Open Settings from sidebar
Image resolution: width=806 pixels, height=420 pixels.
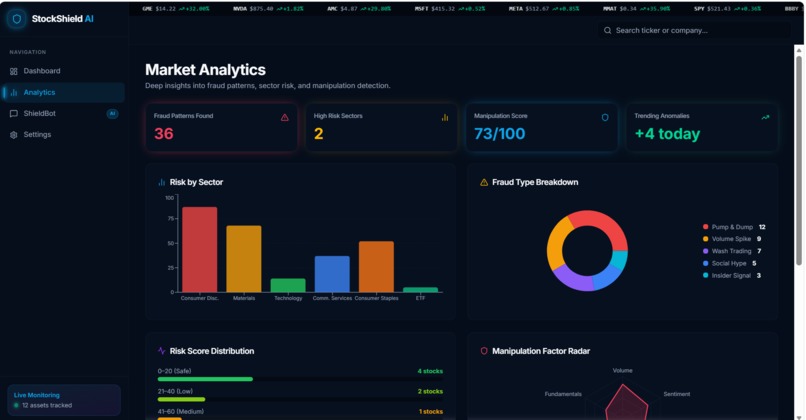[x=64, y=135]
